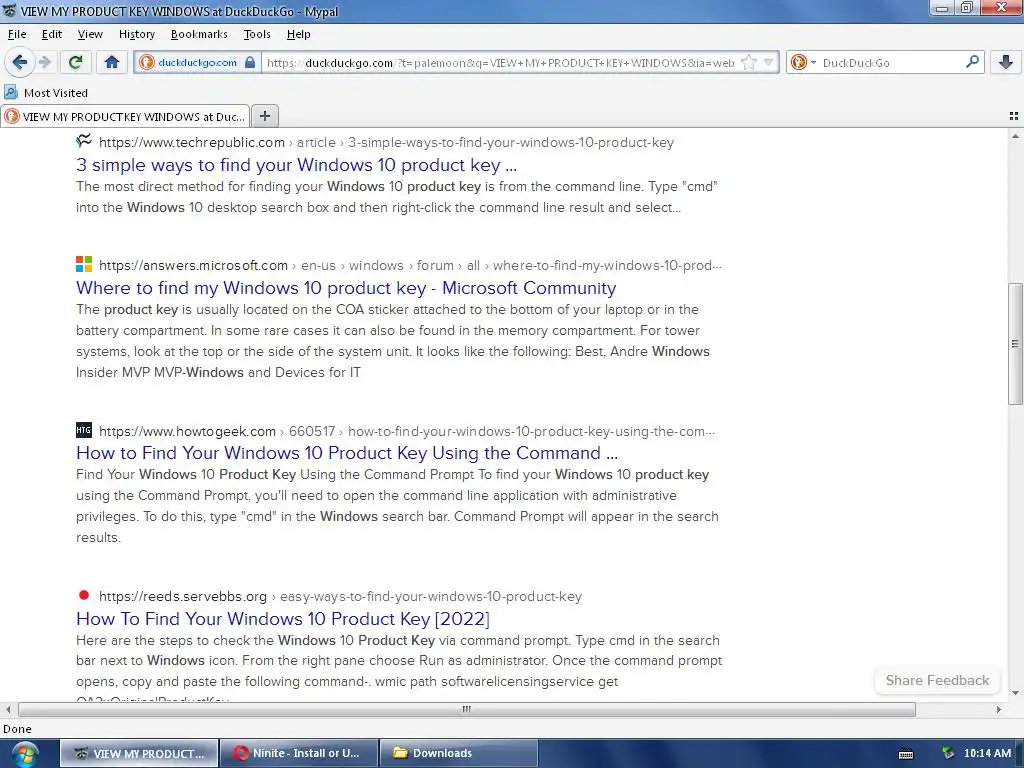This screenshot has width=1024, height=768.
Task: Click the on-screen keyboard tray icon
Action: point(906,754)
